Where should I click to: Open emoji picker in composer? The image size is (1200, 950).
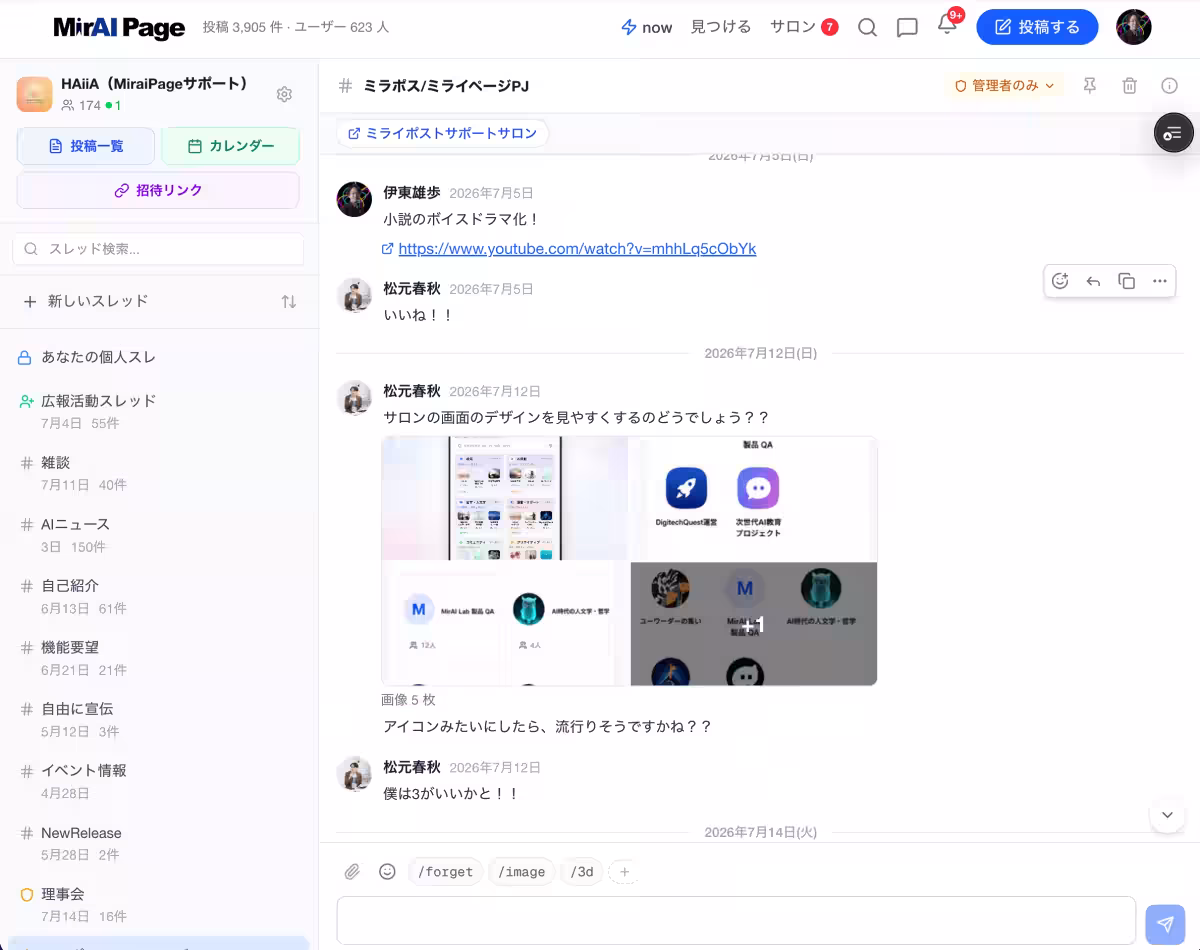pyautogui.click(x=387, y=872)
